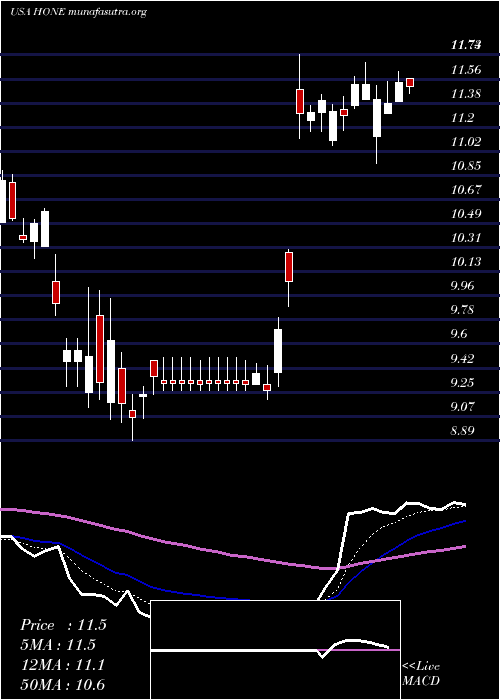Screen dimensions: 500x700
Task: Click the last small red candlestick
Action: pyautogui.click(x=410, y=82)
